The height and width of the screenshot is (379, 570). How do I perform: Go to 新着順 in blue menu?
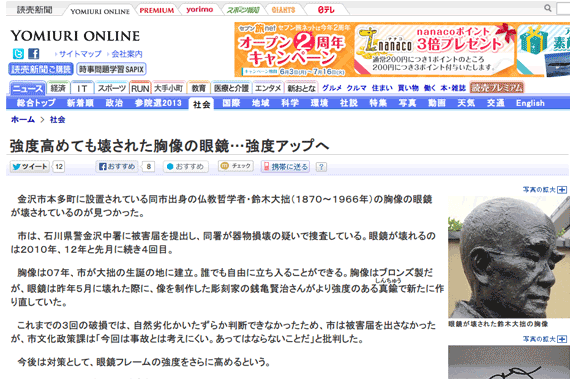[x=80, y=103]
